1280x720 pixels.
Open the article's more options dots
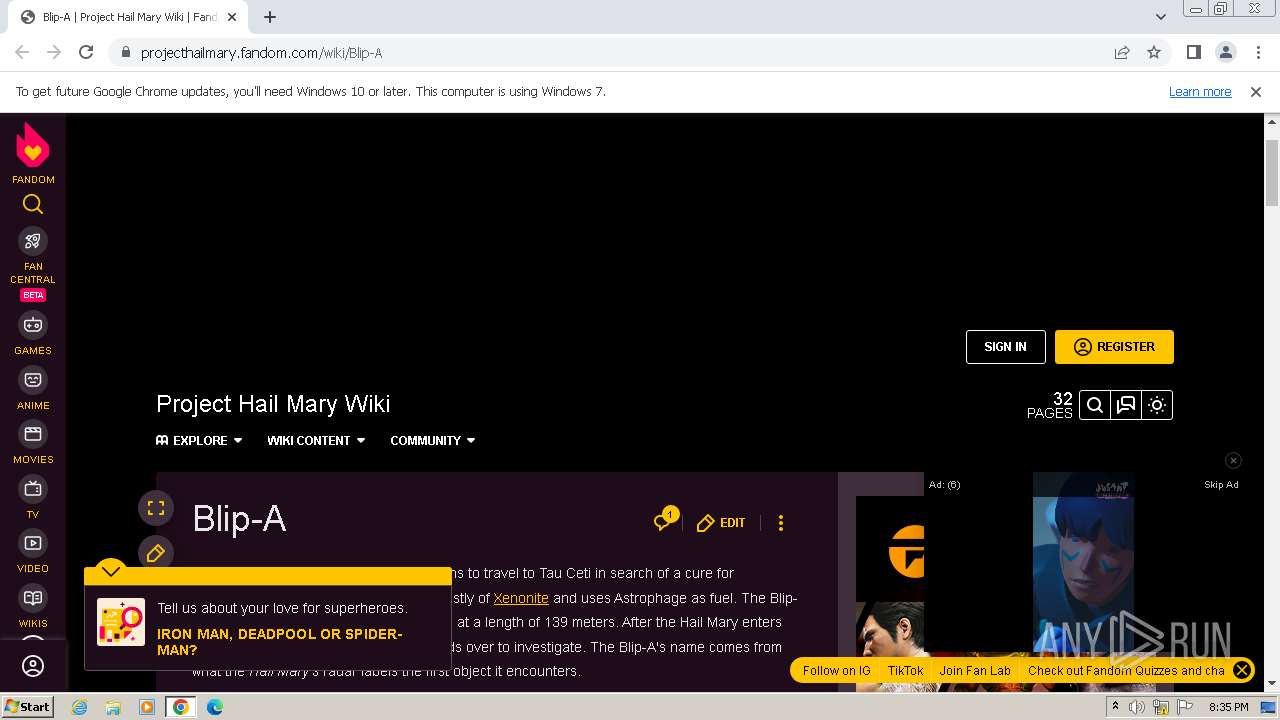click(x=781, y=523)
